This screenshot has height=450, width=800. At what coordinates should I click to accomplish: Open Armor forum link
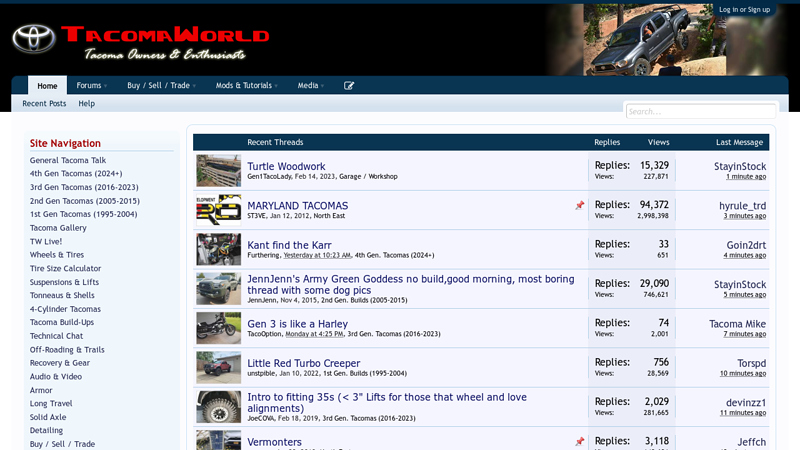pyautogui.click(x=41, y=390)
